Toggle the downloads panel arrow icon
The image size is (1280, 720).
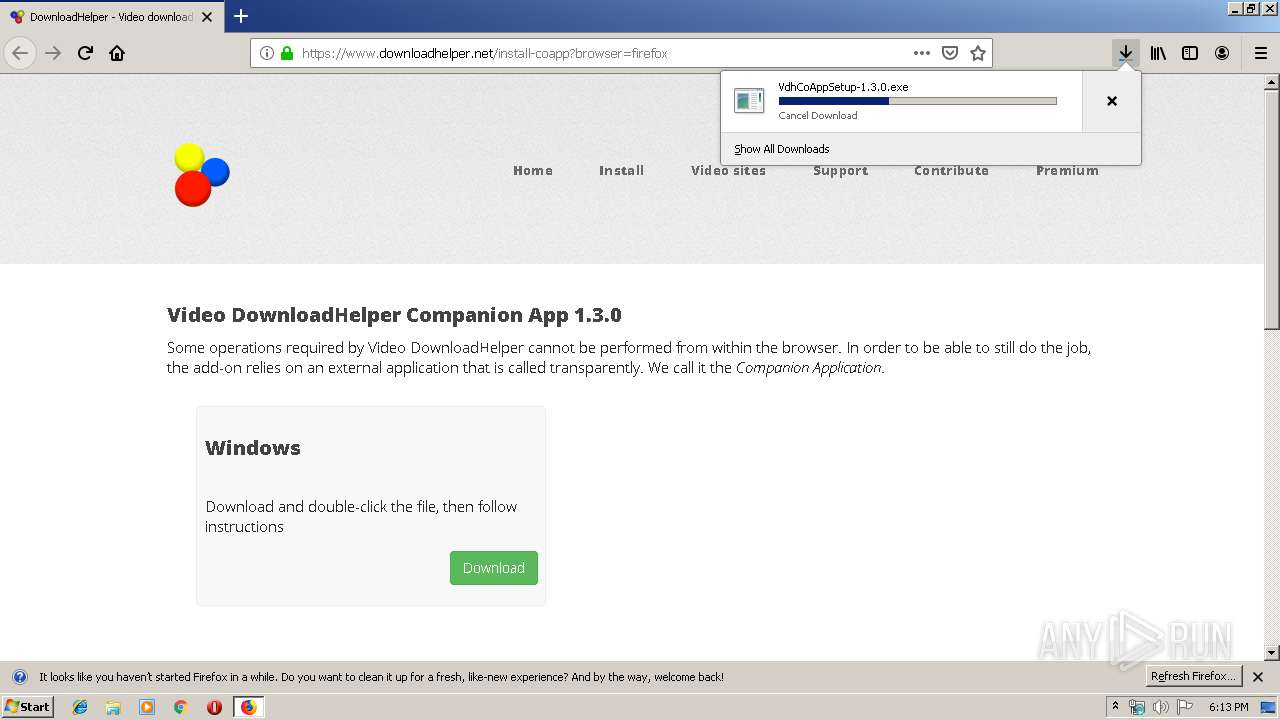coord(1126,53)
